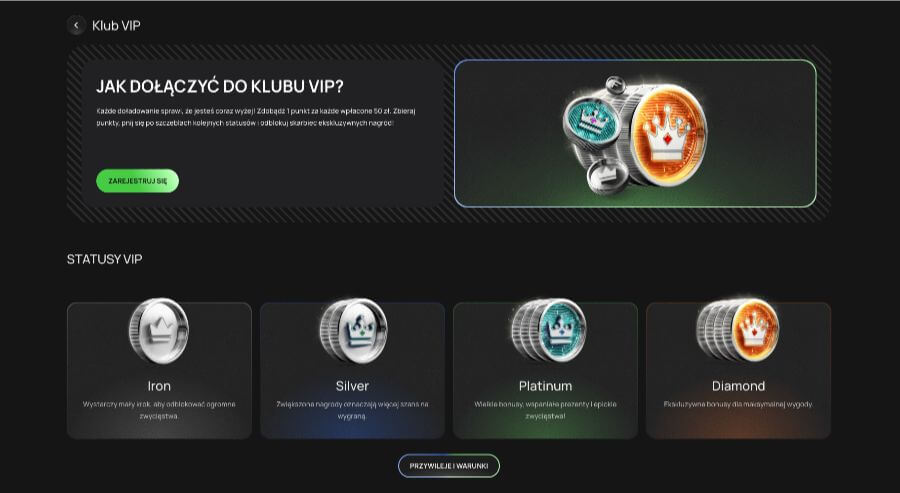Click the green ZAREJESTRUJ SIĘ button

click(137, 181)
